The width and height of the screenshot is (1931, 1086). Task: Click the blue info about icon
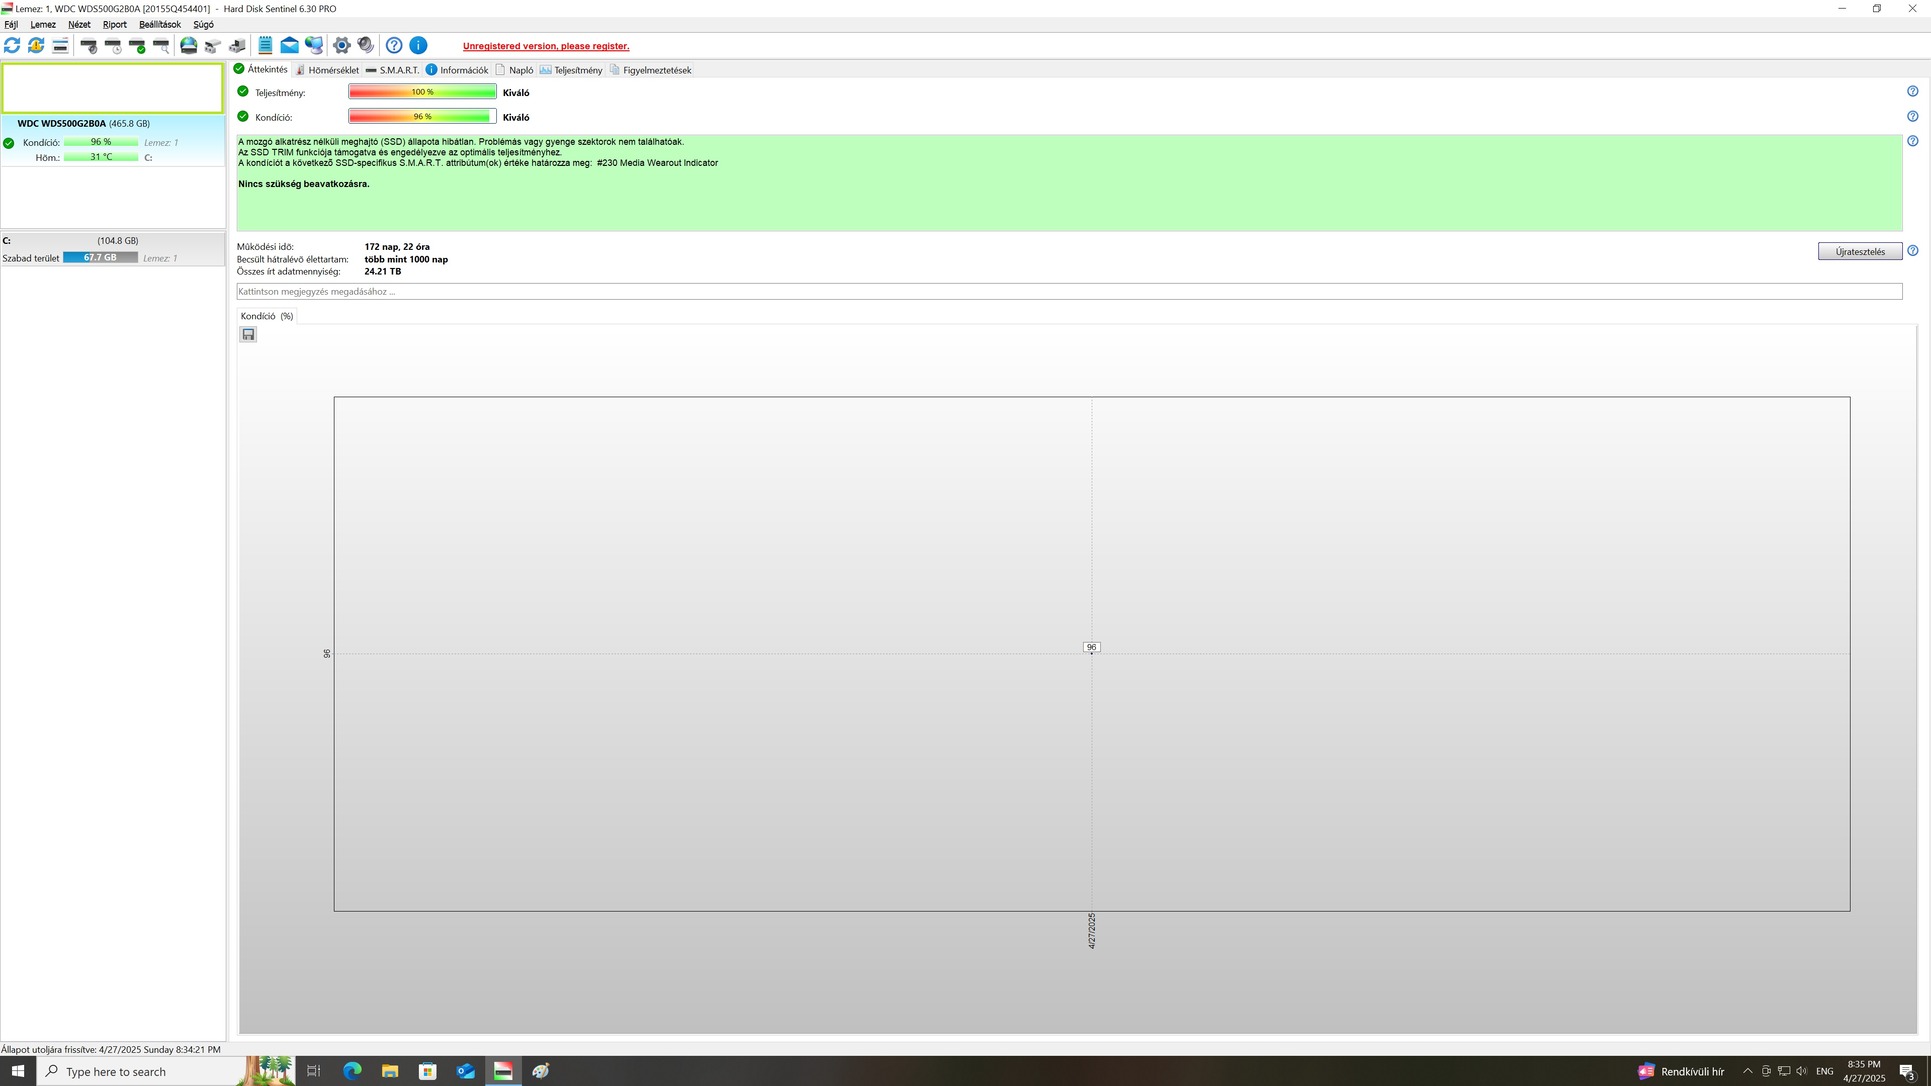[x=419, y=46]
